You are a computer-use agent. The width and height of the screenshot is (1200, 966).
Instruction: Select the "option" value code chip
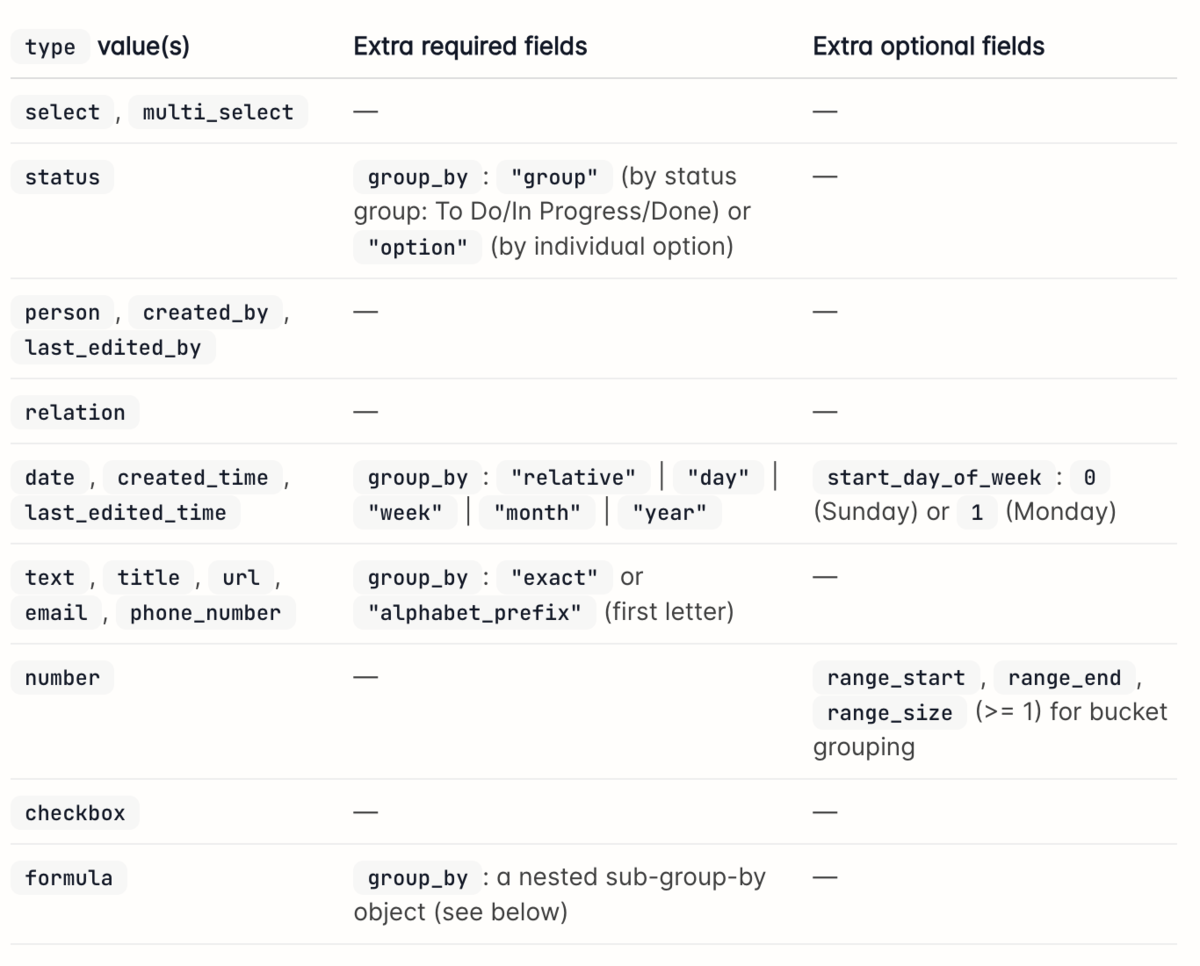coord(417,247)
